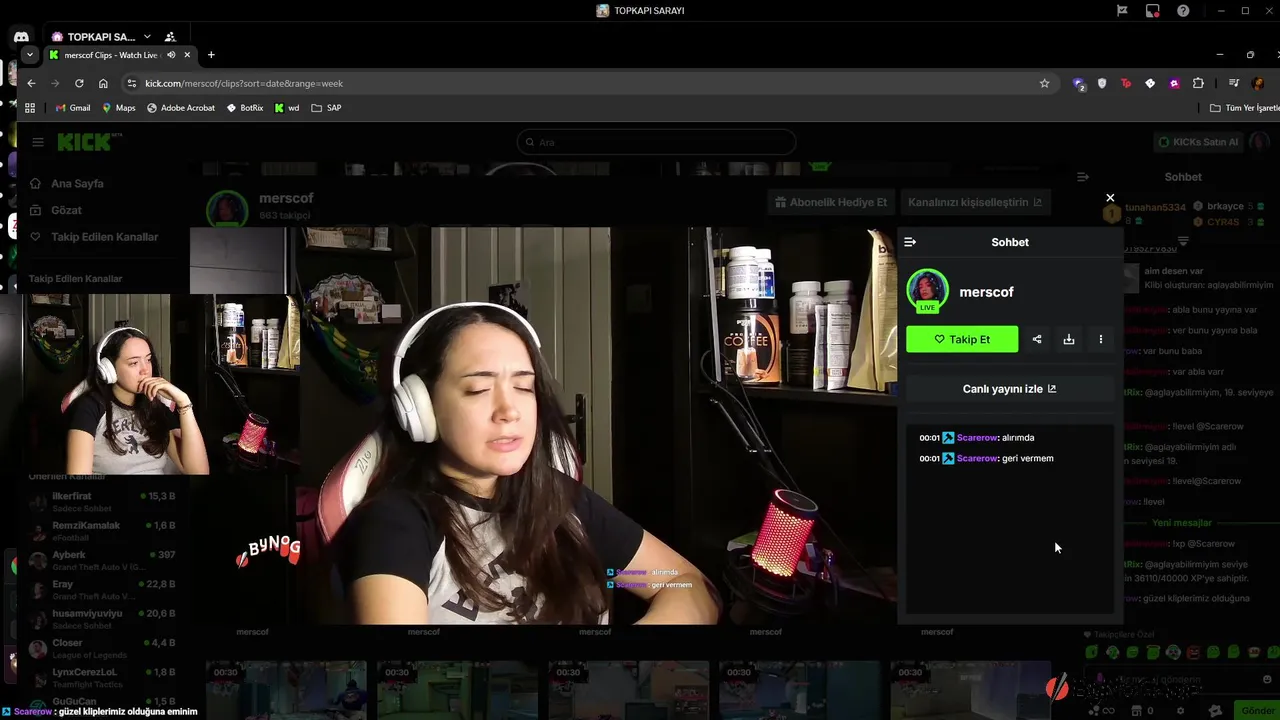Select chat message 'geri vermem' in clip
The width and height of the screenshot is (1280, 720).
pyautogui.click(x=1027, y=458)
